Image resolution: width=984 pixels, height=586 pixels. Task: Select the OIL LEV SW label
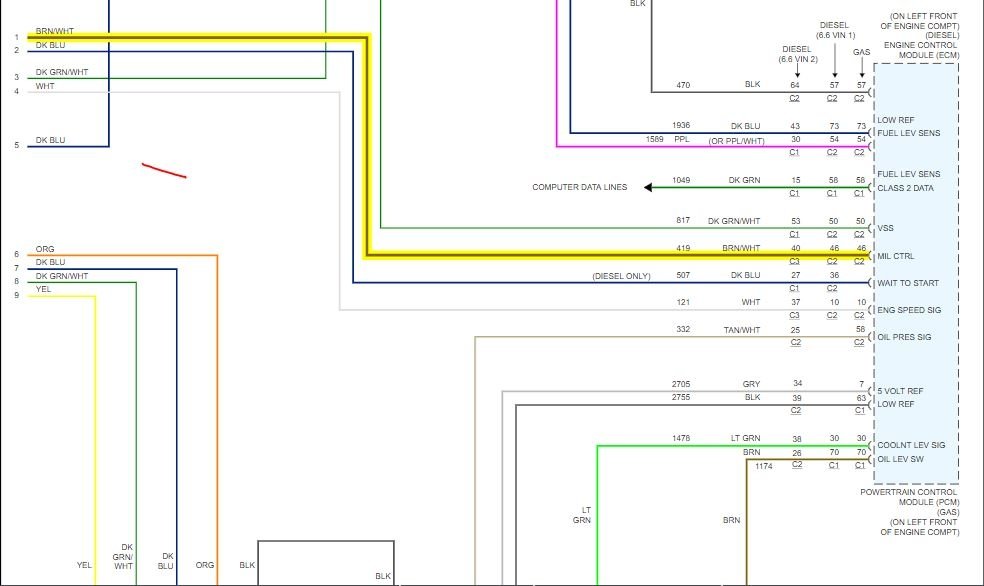click(900, 459)
